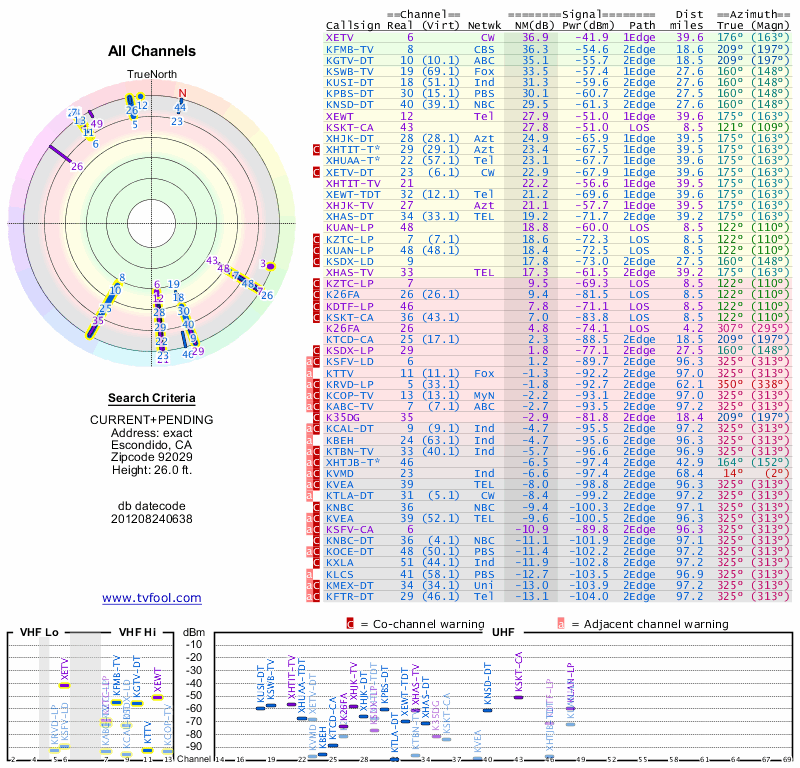Image resolution: width=800 pixels, height=768 pixels.
Task: Click the co-channel warning icon beside XHTIT-T*
Action: [x=317, y=149]
